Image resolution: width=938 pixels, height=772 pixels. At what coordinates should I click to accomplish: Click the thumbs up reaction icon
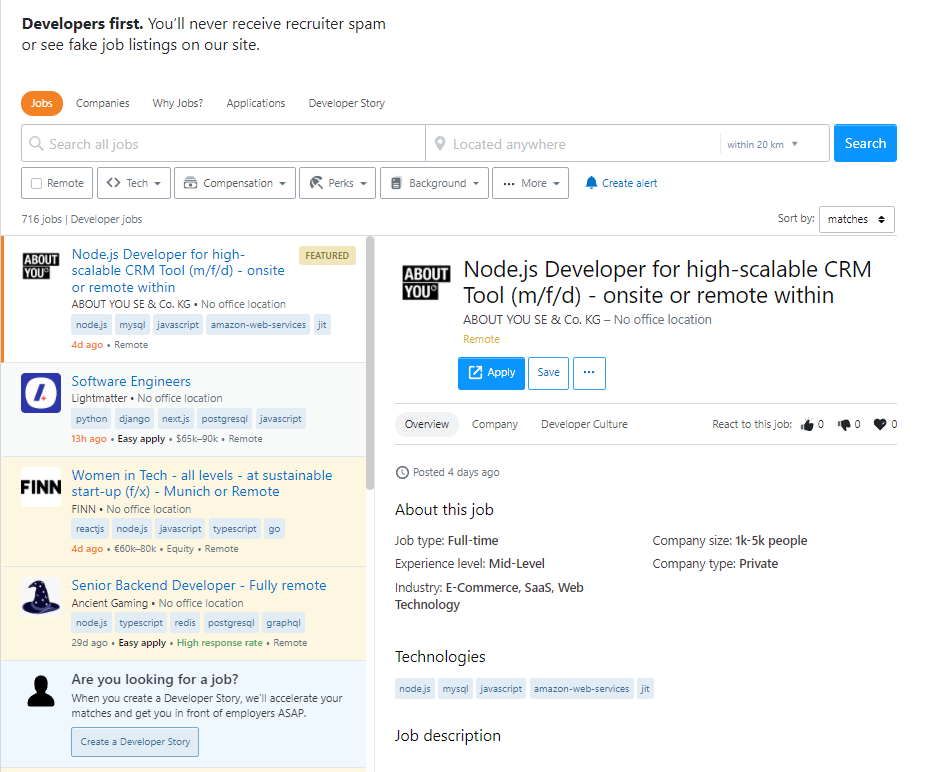tap(807, 425)
